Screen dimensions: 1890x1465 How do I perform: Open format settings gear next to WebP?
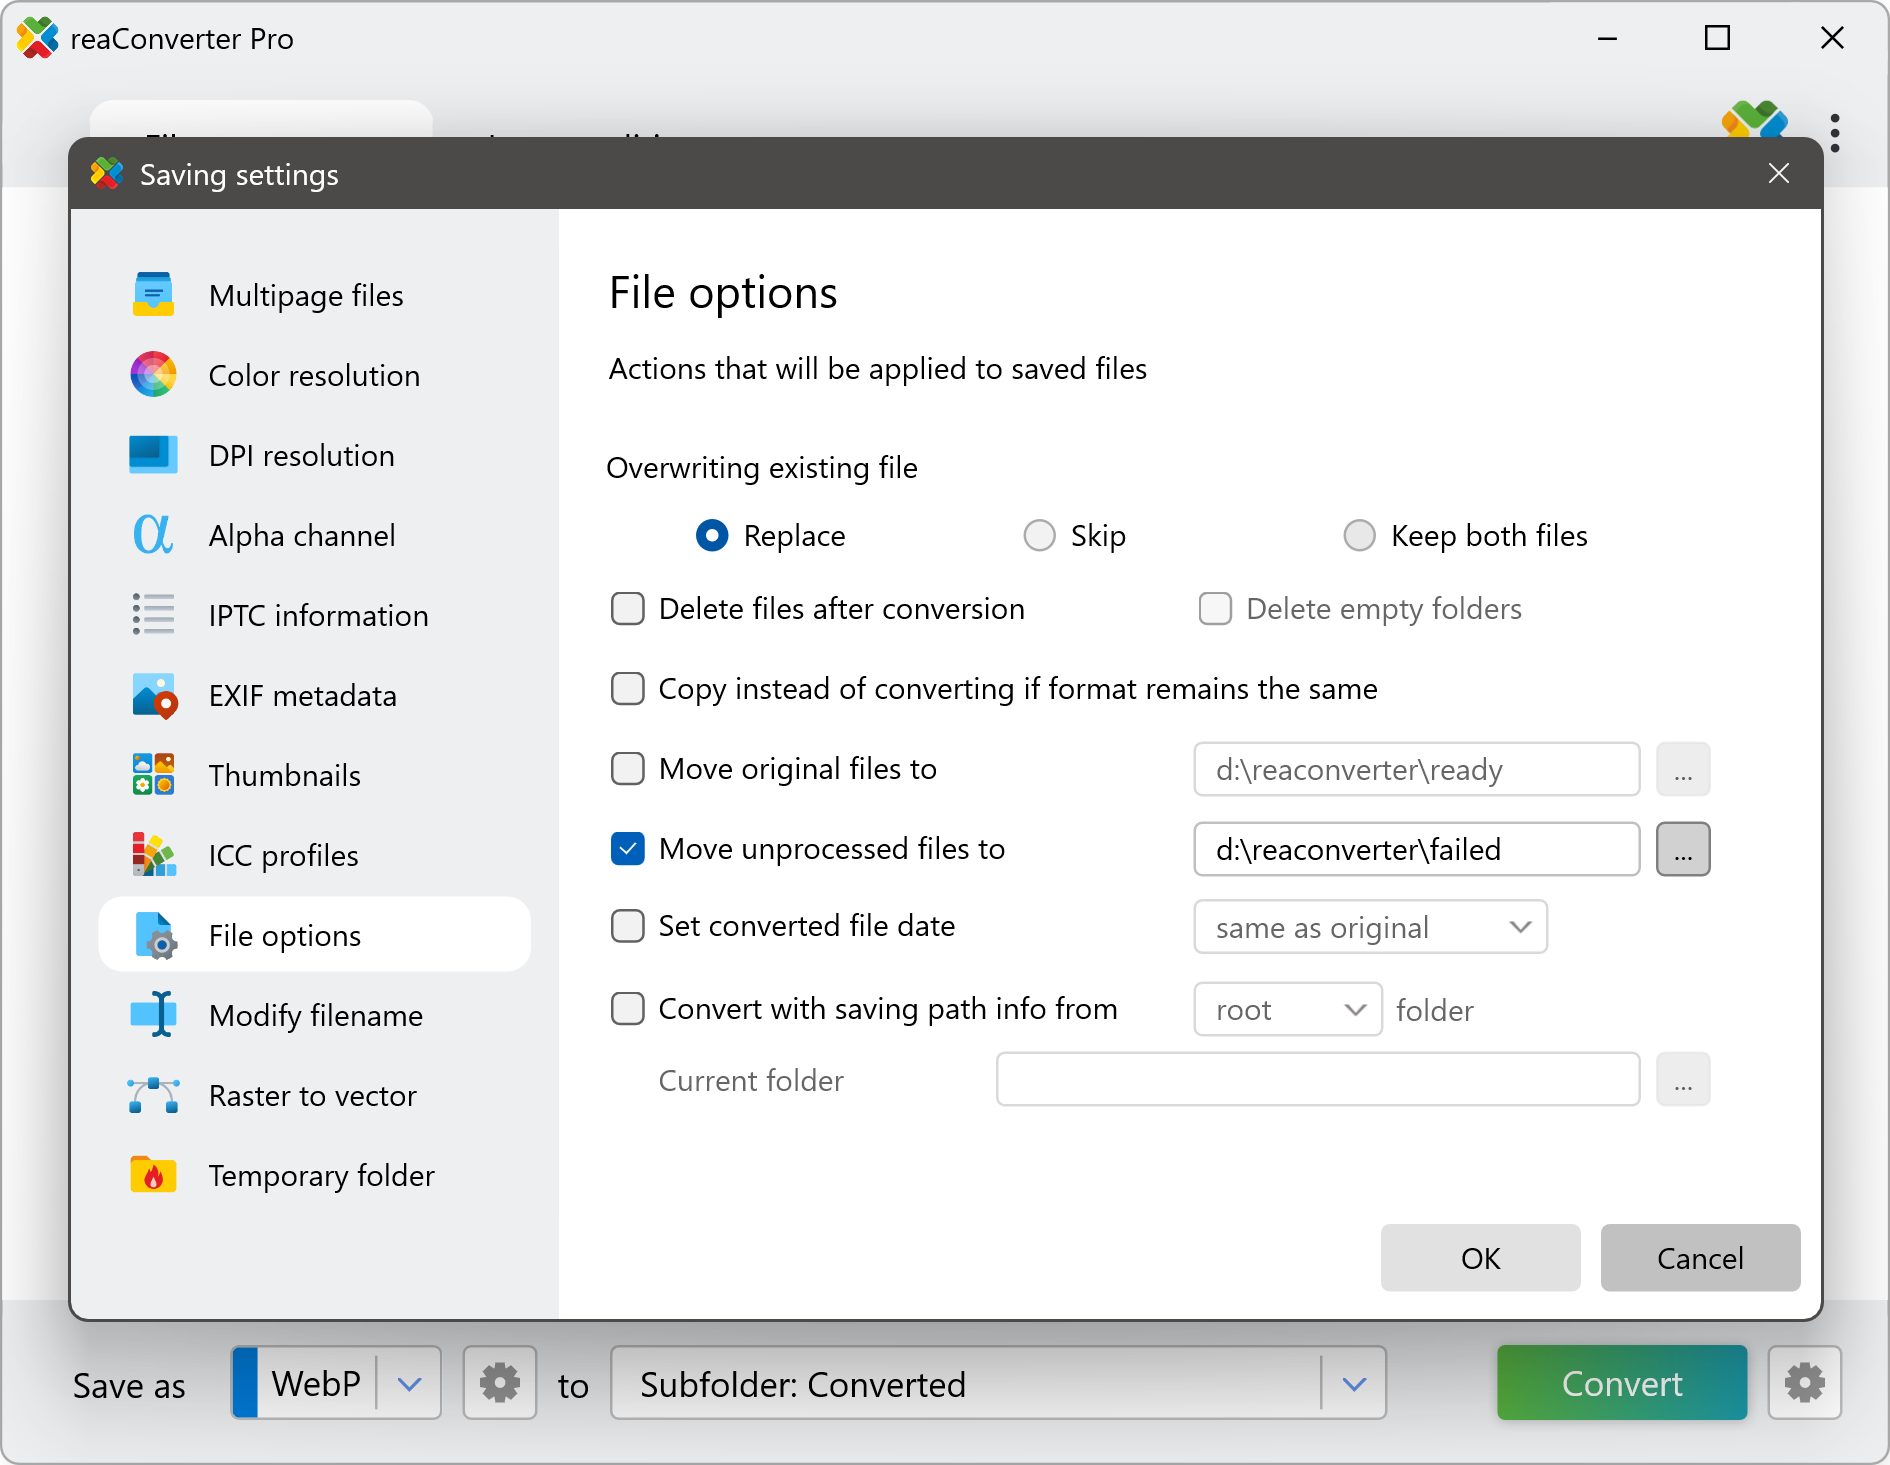point(499,1383)
